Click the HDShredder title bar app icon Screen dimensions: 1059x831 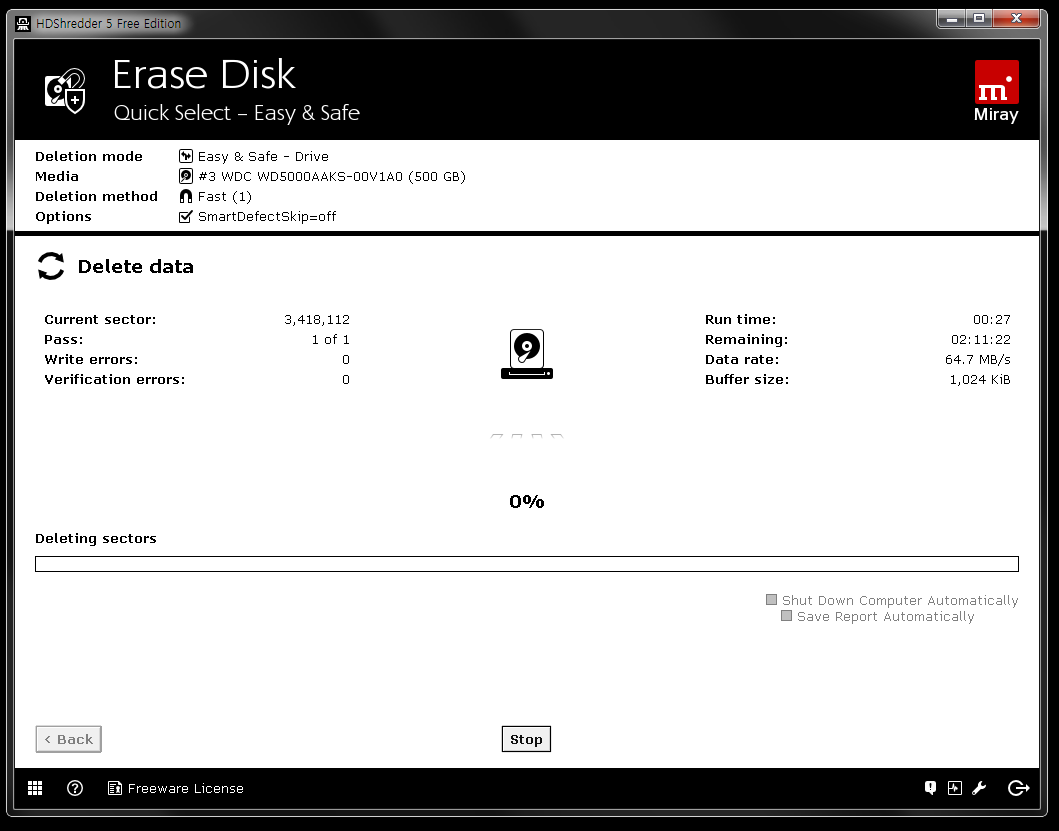[x=23, y=24]
